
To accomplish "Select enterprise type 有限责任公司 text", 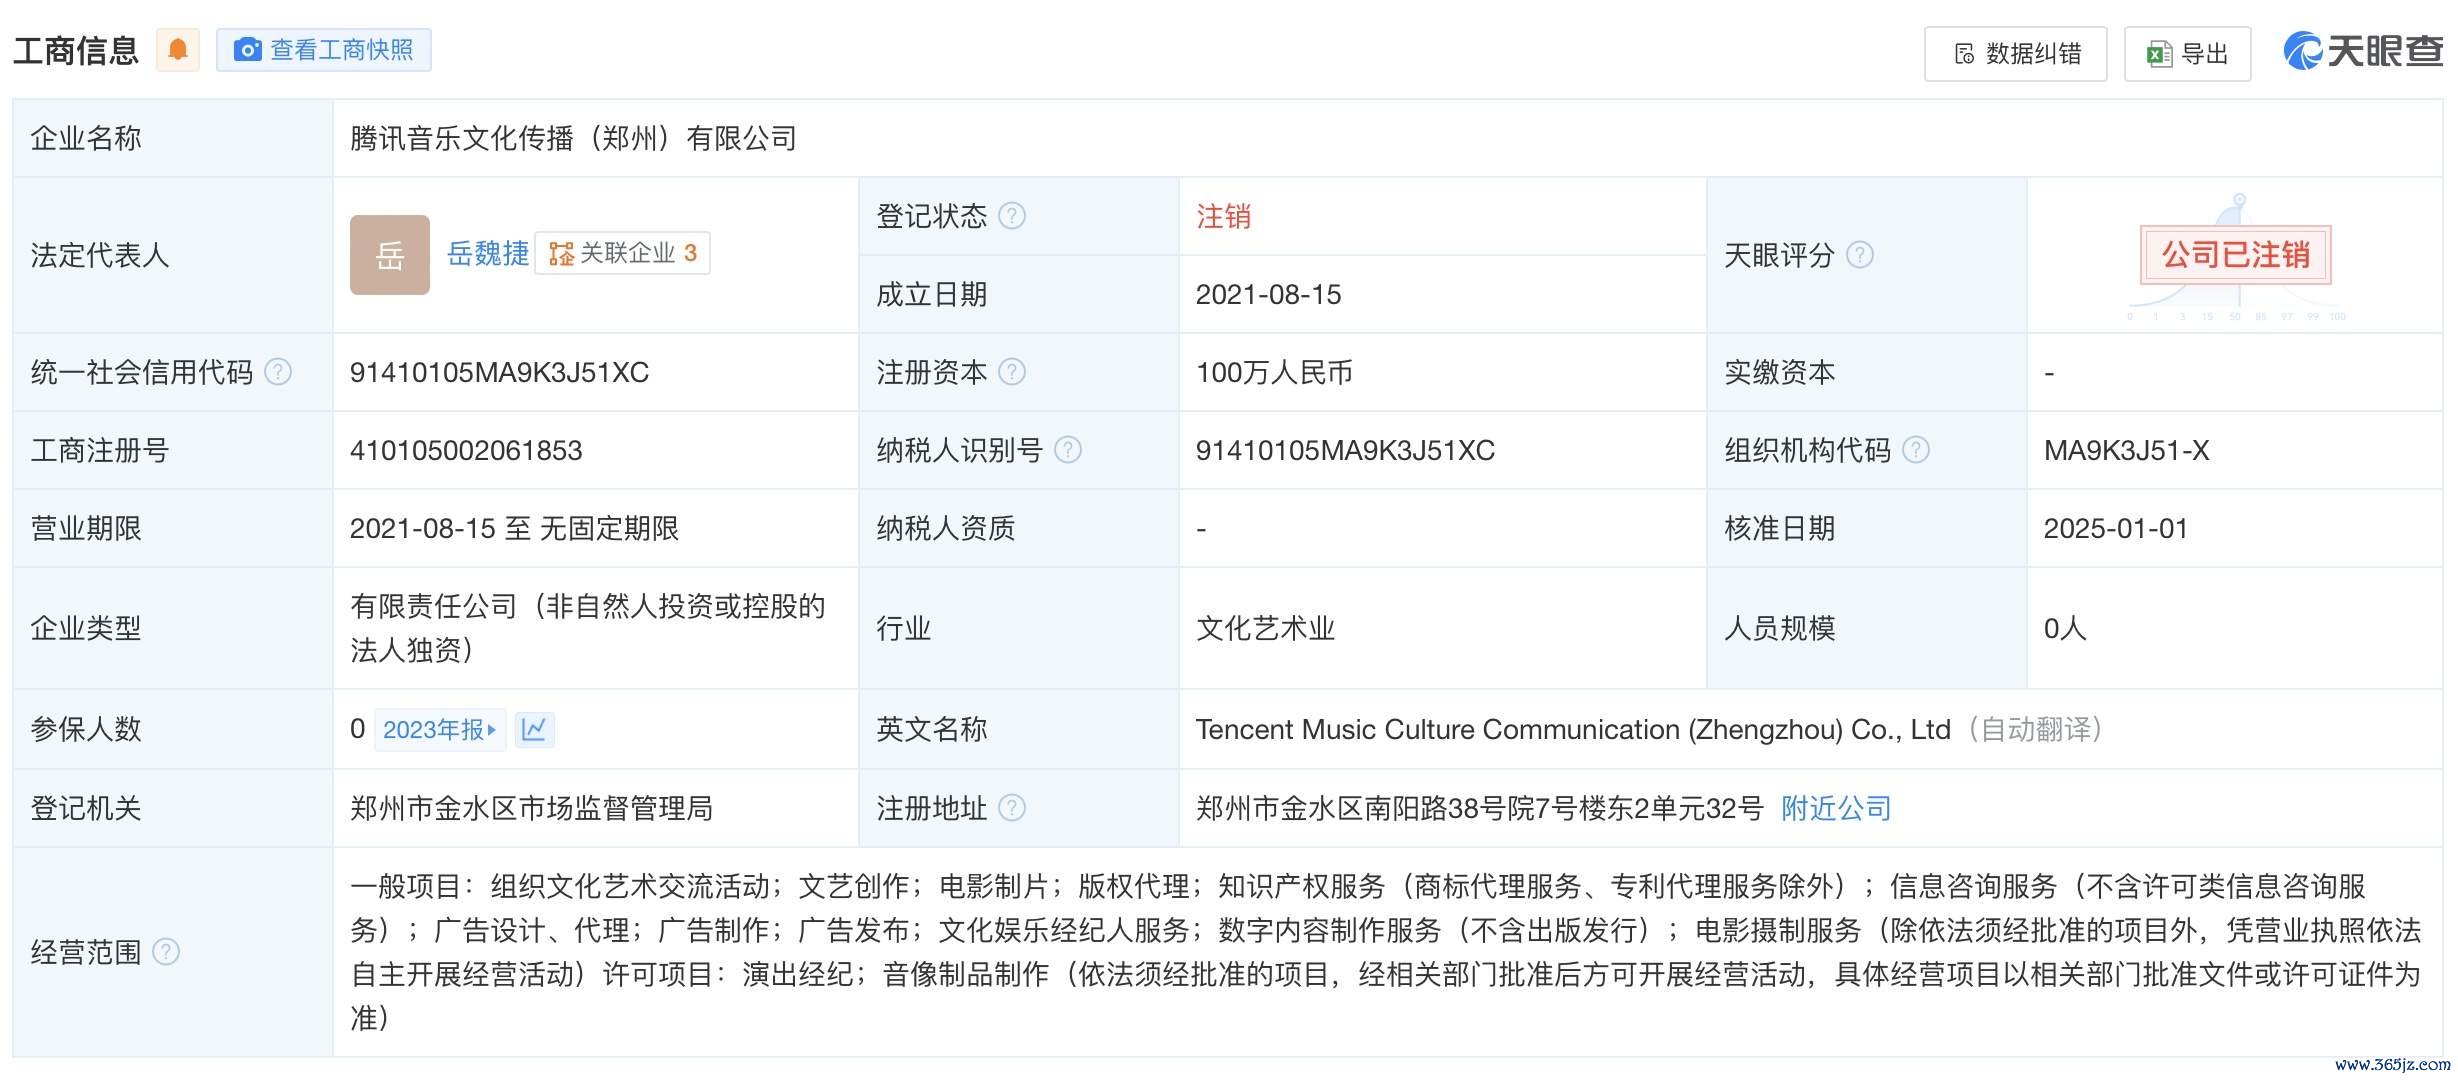I will [x=588, y=628].
